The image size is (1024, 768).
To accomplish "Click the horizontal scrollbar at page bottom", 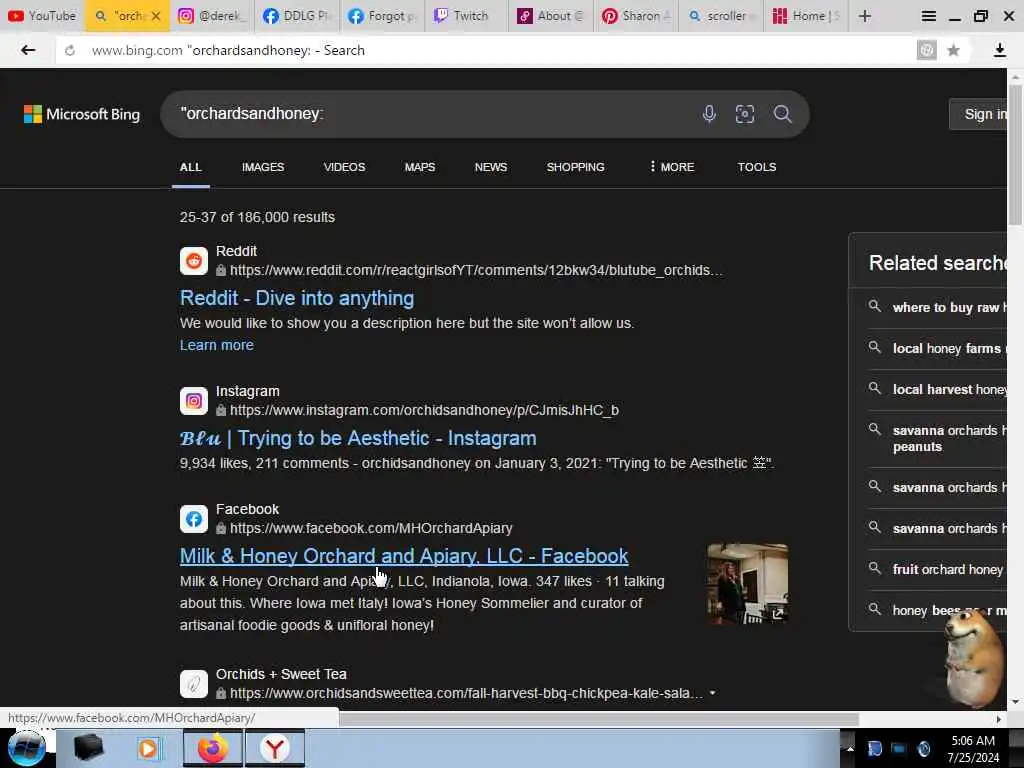I will 599,719.
